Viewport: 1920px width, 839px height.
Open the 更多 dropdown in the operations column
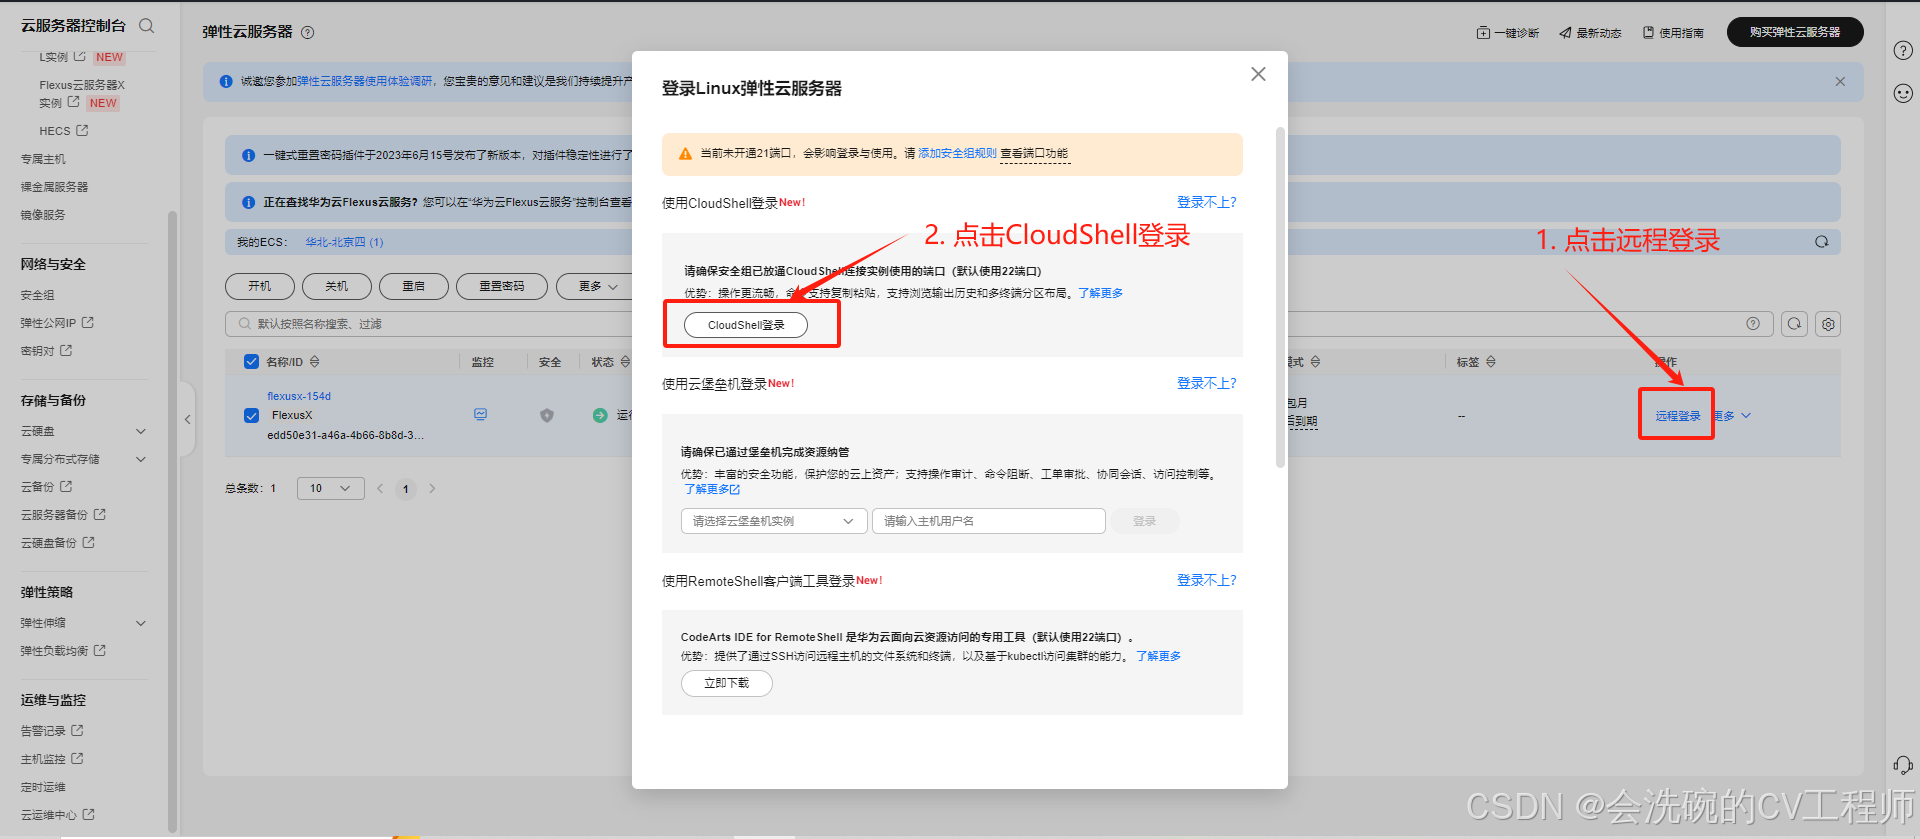[x=1733, y=416]
